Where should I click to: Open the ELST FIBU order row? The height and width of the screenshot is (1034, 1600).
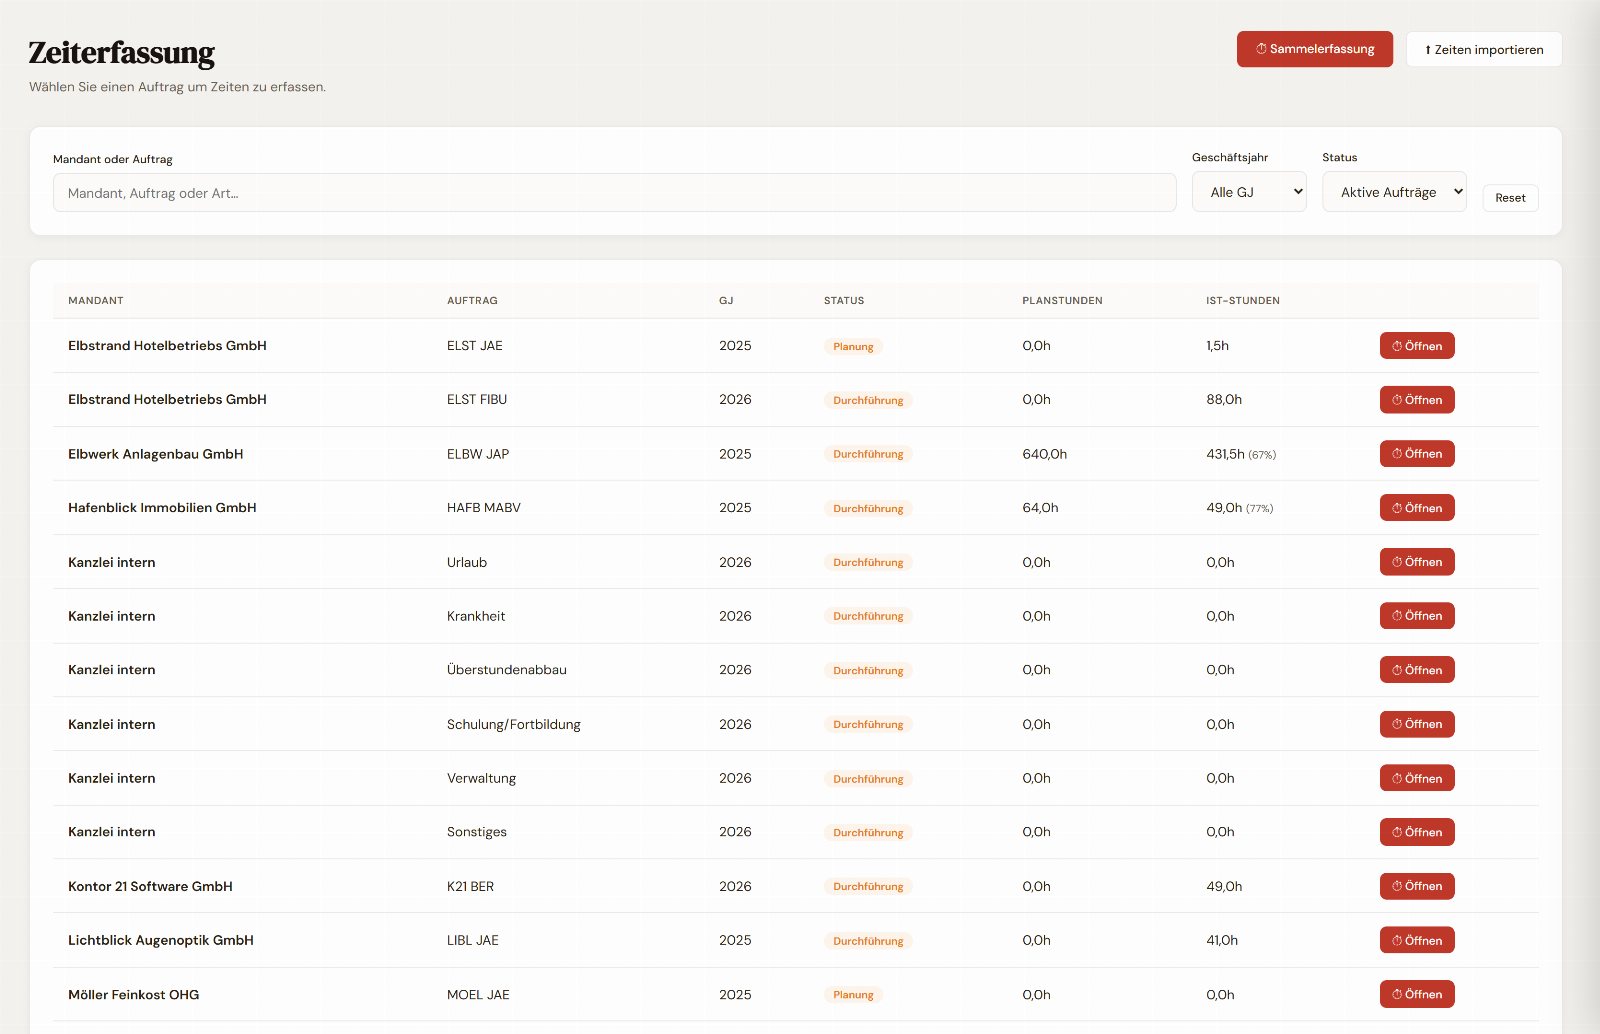point(1417,400)
